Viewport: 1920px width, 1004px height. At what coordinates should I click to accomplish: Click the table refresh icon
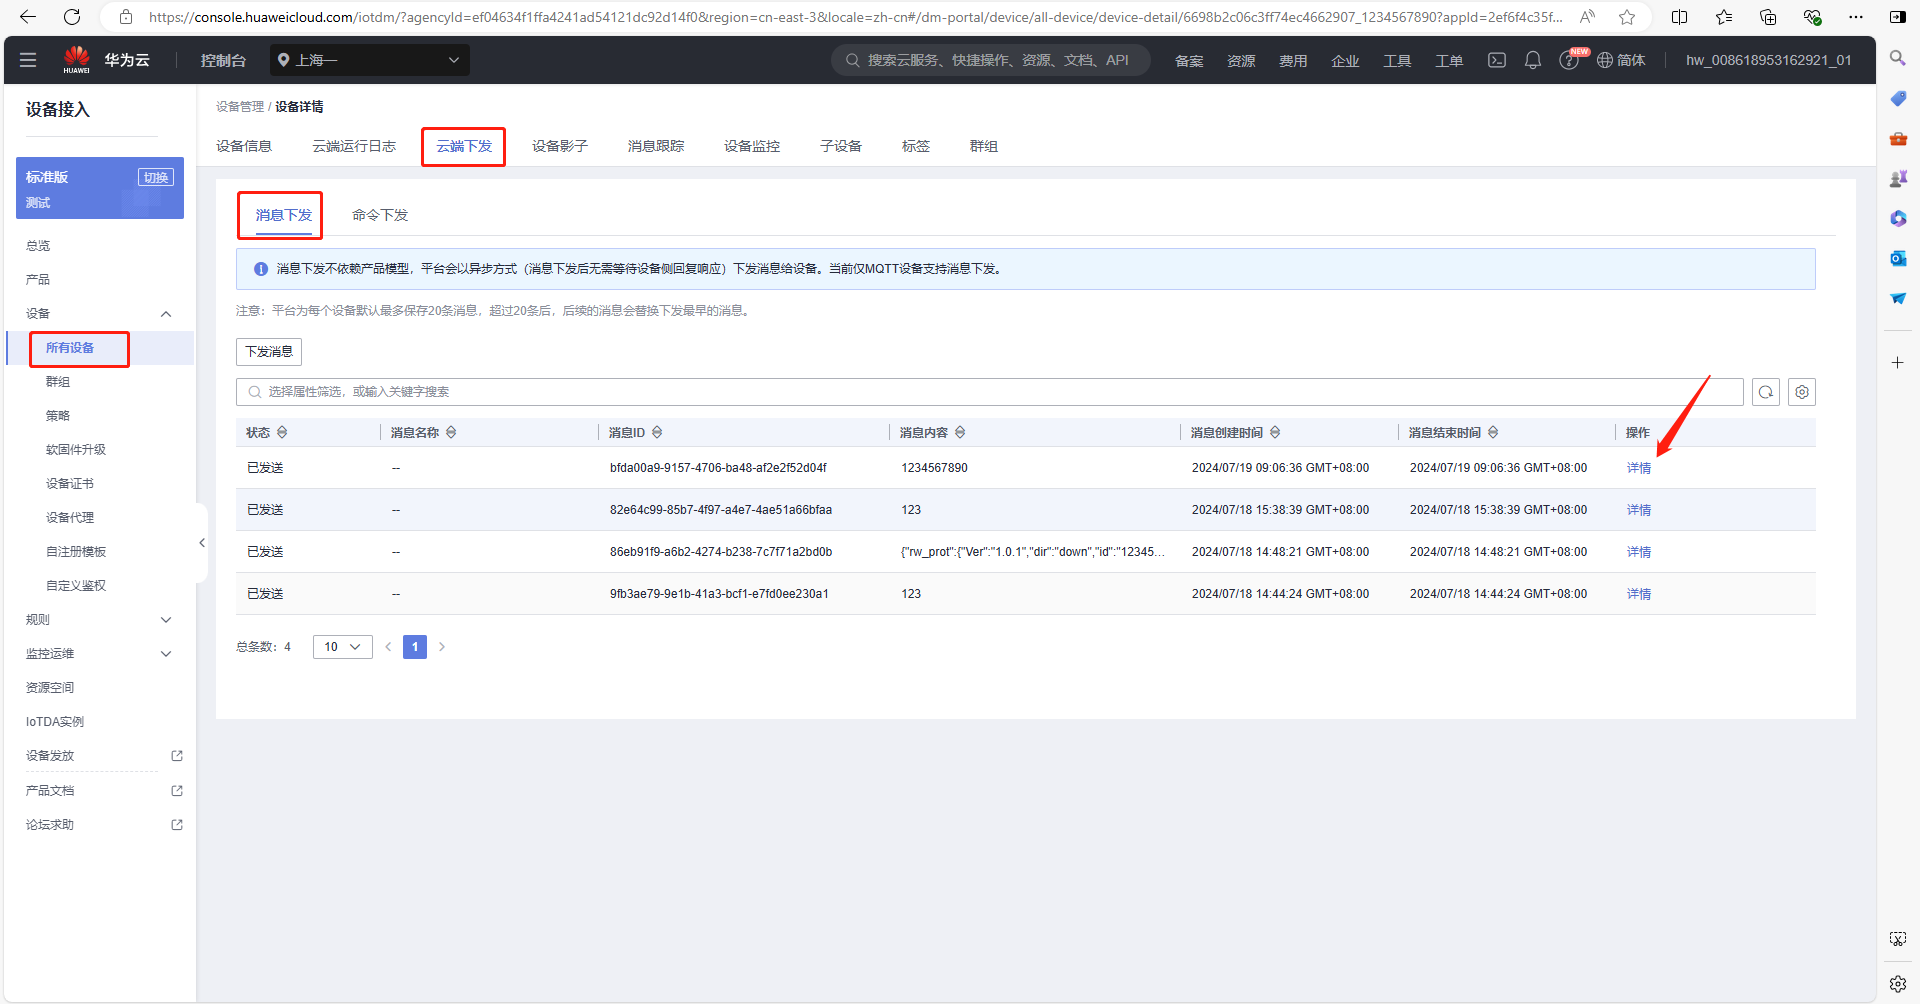tap(1765, 392)
